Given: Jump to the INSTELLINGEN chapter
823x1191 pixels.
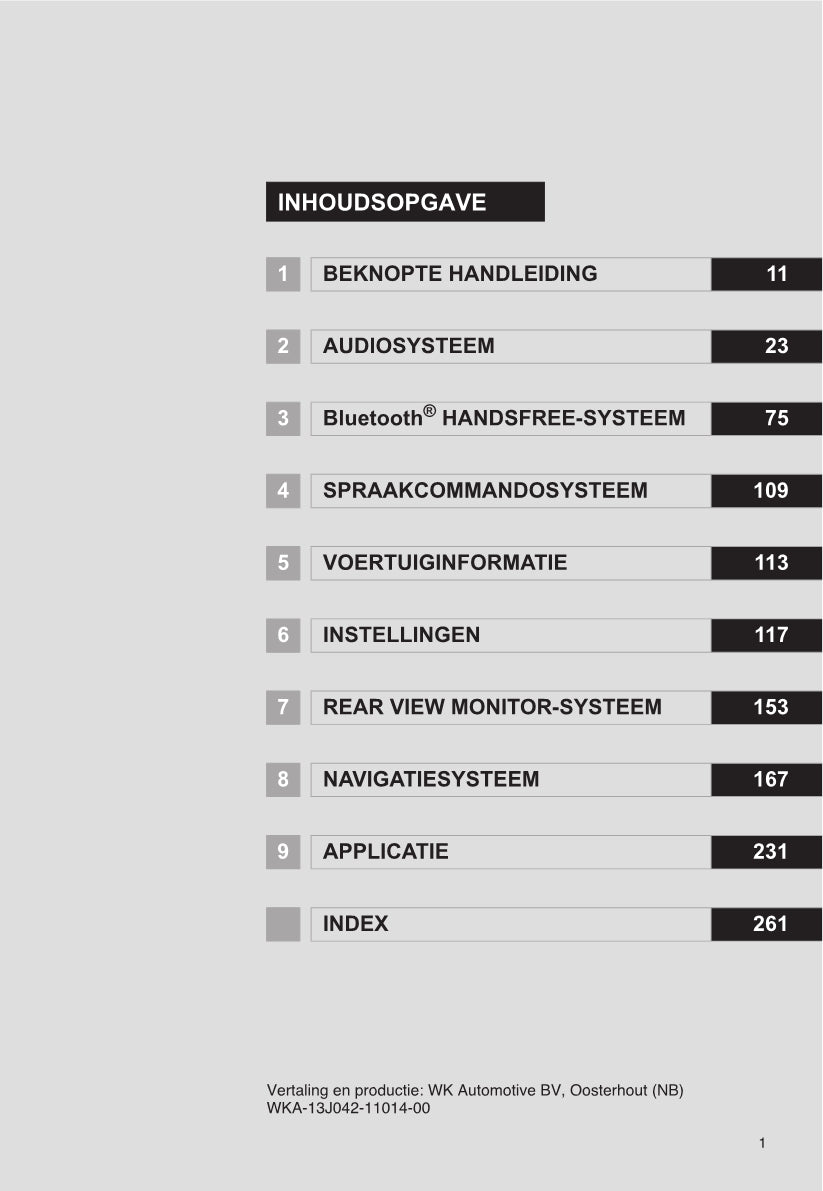Looking at the screenshot, I should (401, 635).
